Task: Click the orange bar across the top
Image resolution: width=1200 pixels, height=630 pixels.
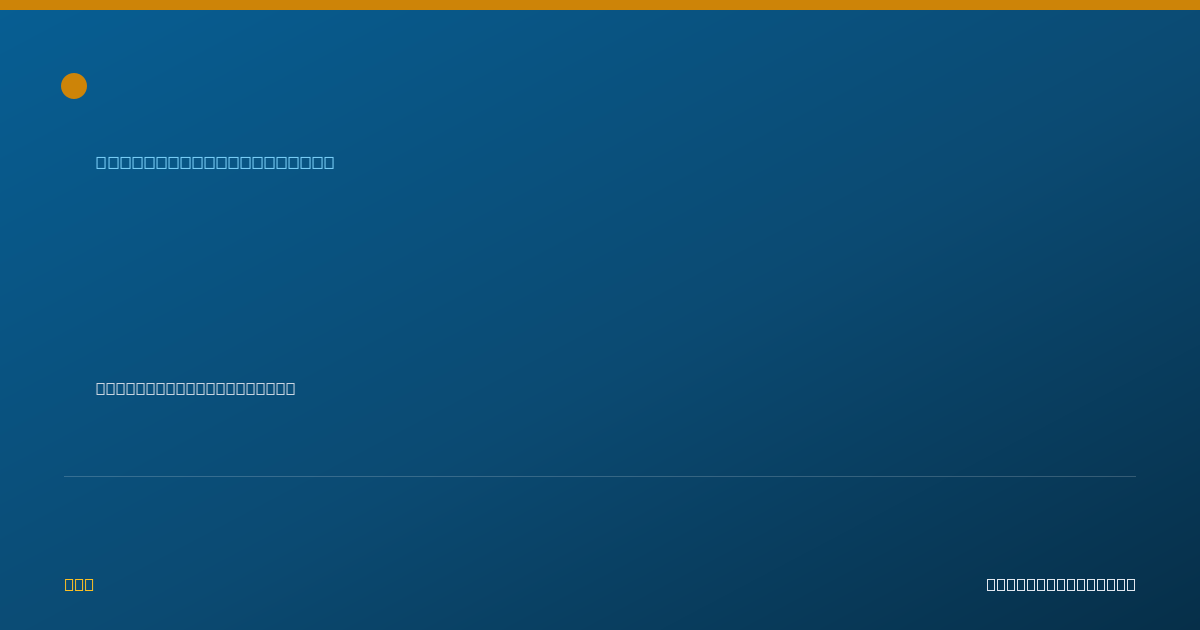Action: 600,5
